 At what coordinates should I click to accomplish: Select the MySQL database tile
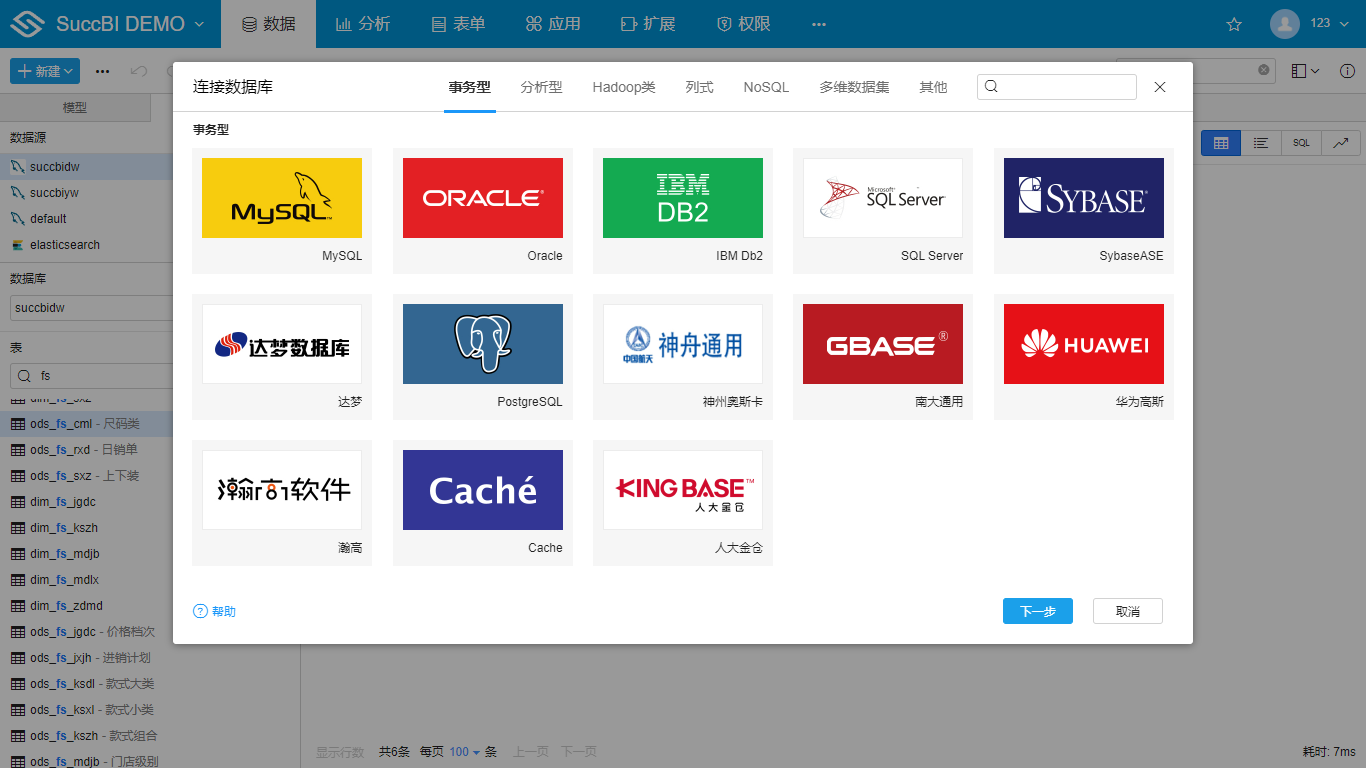click(282, 199)
